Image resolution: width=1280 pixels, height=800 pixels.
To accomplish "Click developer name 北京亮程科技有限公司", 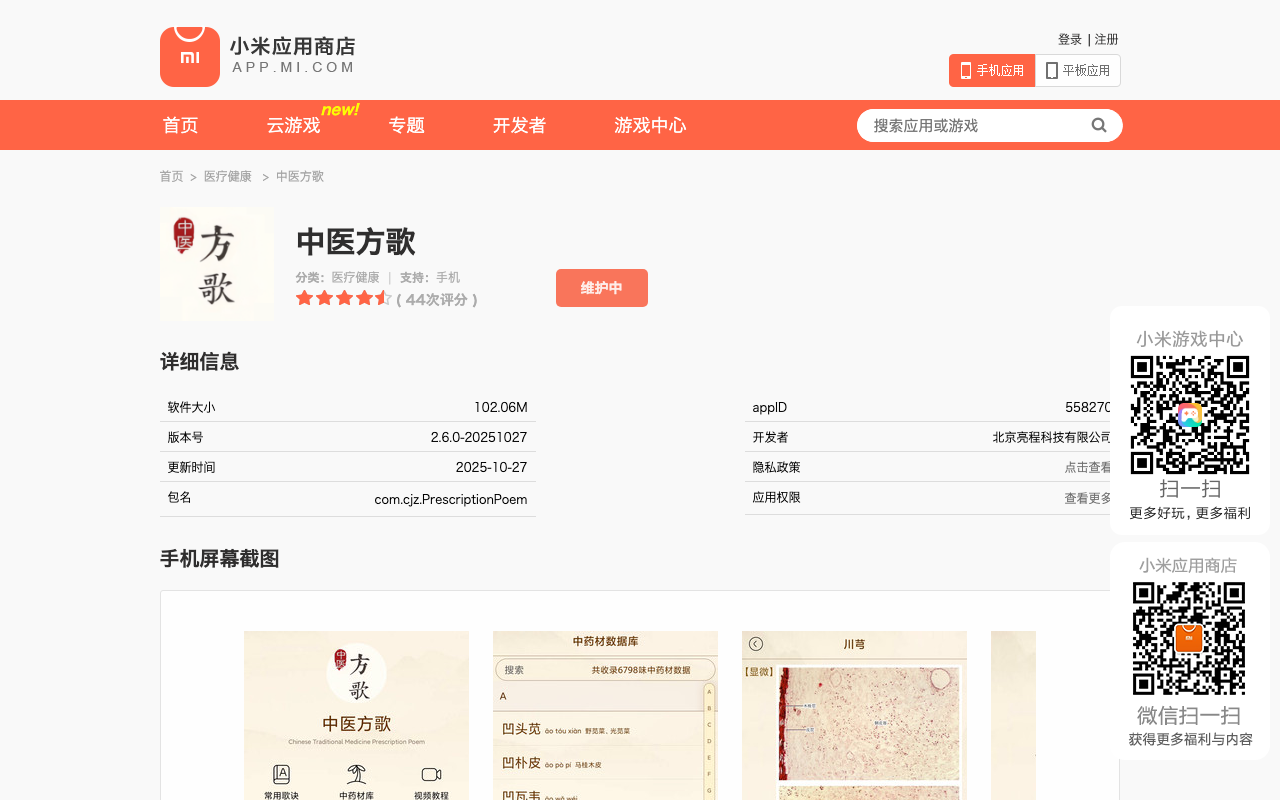I will 1052,437.
